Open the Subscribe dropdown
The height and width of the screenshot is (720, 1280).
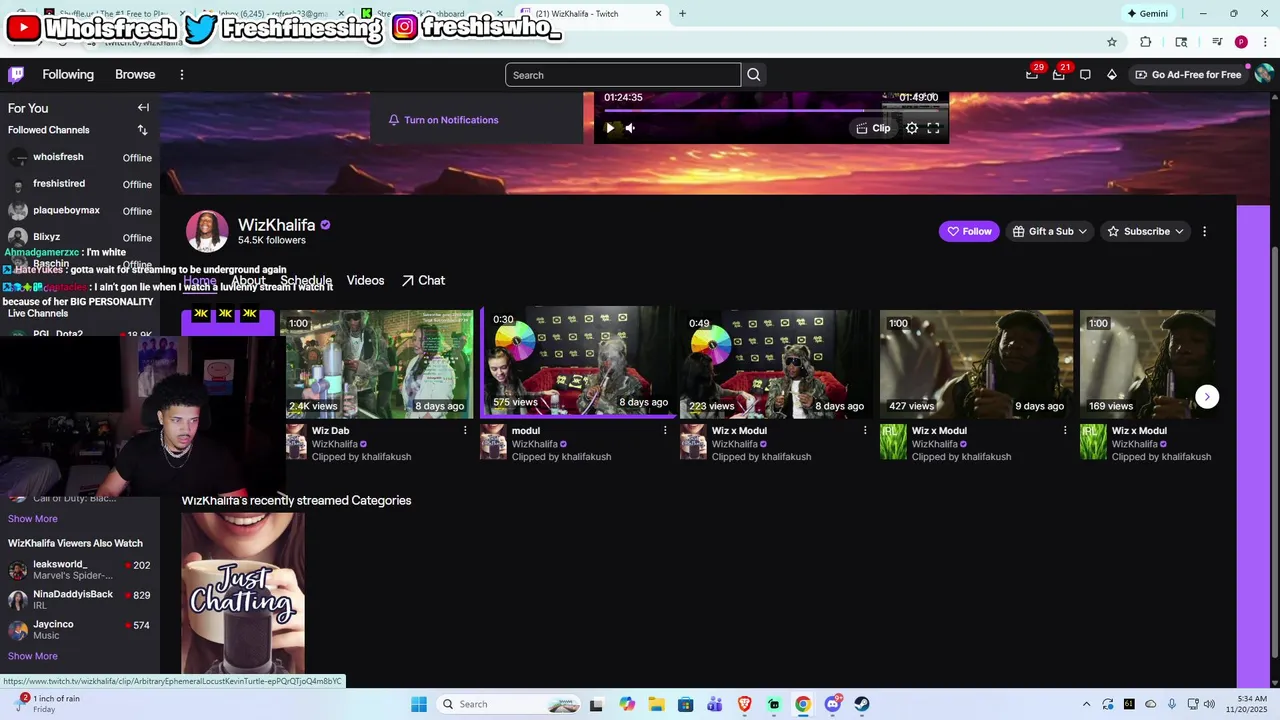point(1146,231)
